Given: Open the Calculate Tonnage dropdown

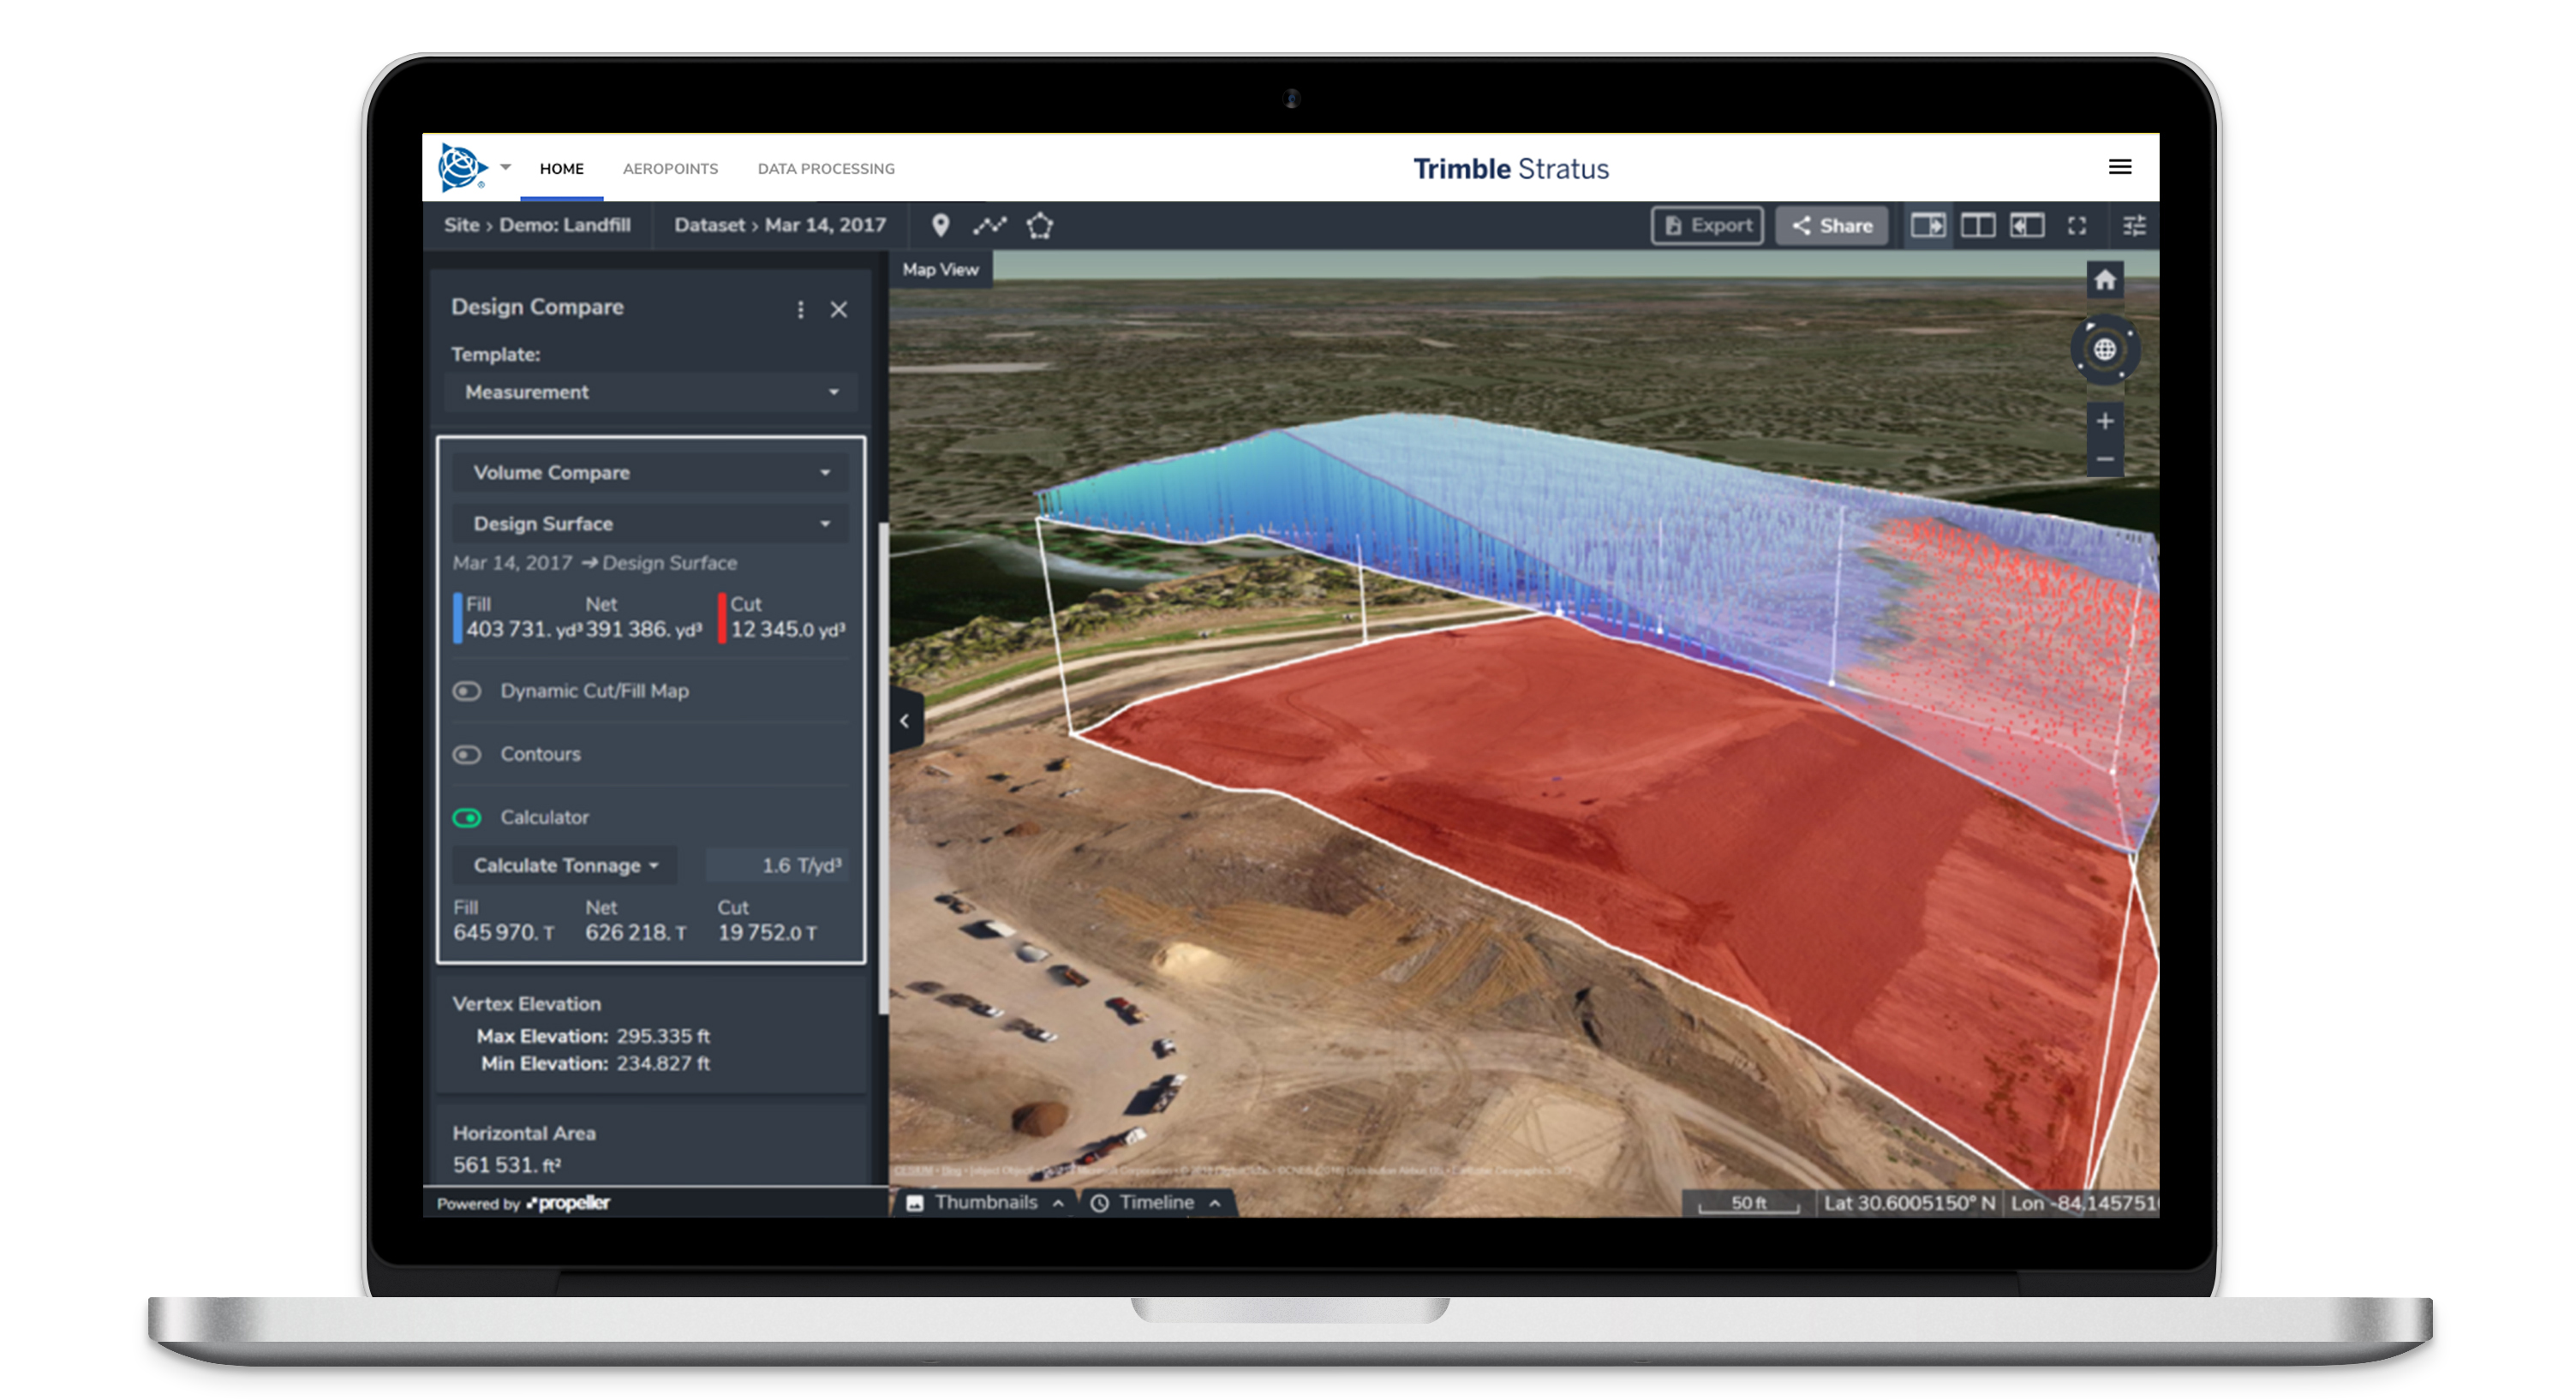Looking at the screenshot, I should click(565, 865).
